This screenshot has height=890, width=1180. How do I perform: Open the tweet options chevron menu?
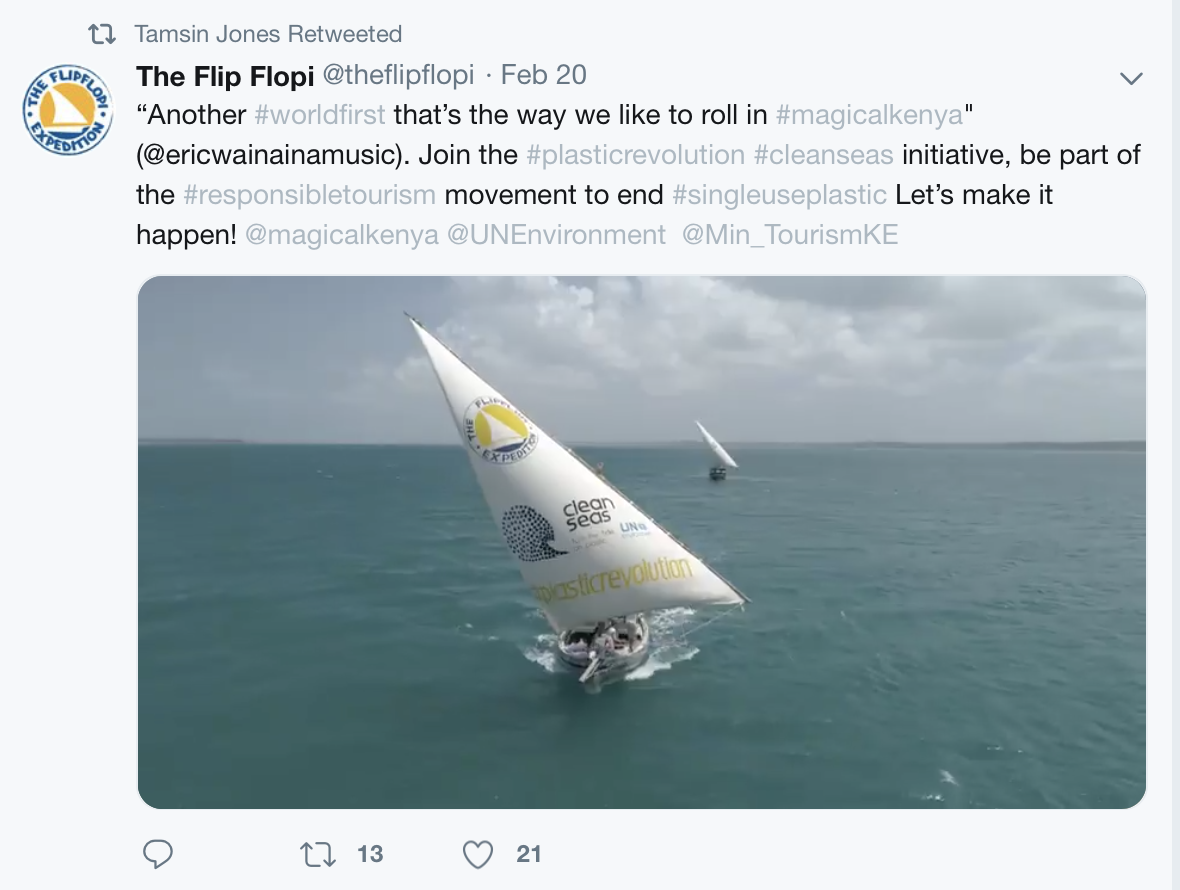pos(1131,78)
